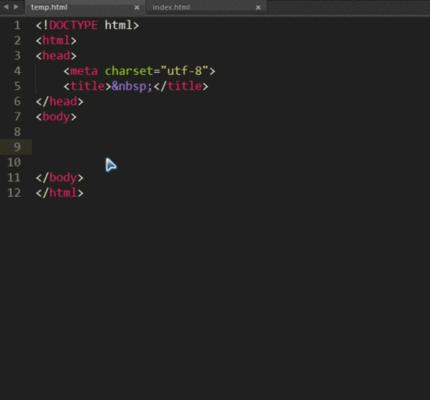The image size is (430, 400).
Task: Click line number 8 in the gutter
Action: [x=17, y=132]
